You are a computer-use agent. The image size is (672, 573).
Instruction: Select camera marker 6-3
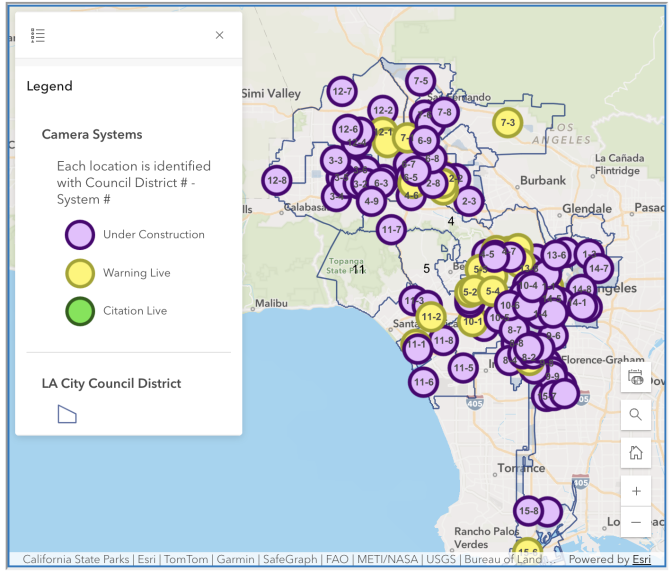[381, 183]
